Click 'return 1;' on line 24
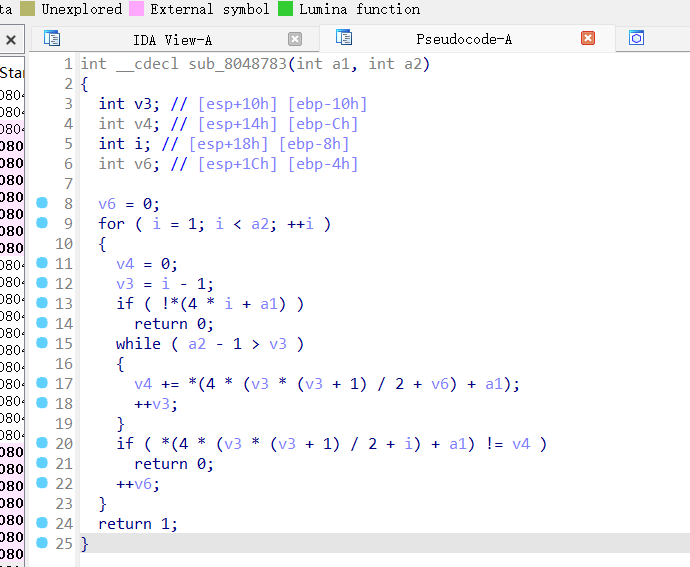 (x=138, y=524)
